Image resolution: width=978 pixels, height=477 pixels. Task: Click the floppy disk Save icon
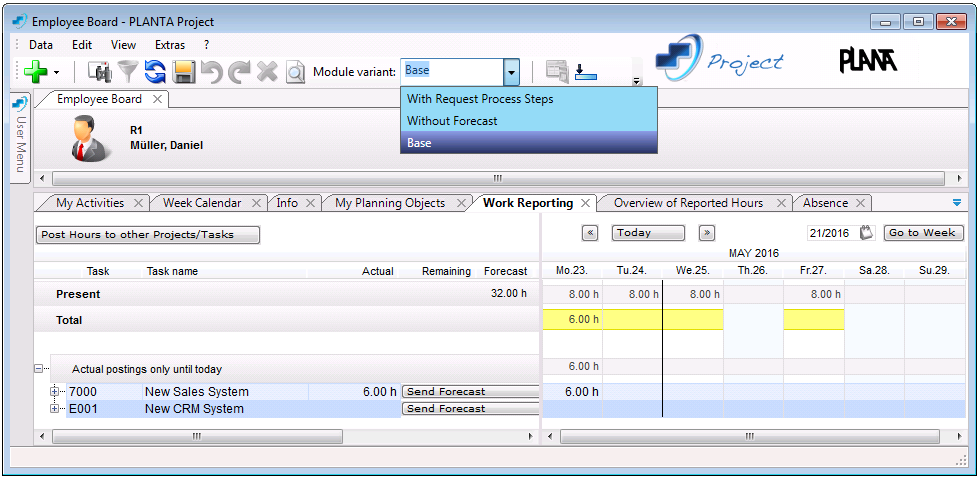click(x=183, y=72)
